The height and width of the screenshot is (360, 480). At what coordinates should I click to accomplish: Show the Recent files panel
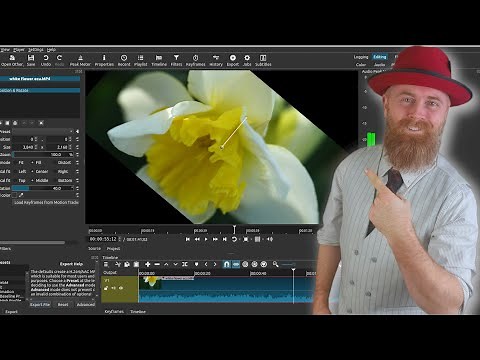(x=124, y=60)
